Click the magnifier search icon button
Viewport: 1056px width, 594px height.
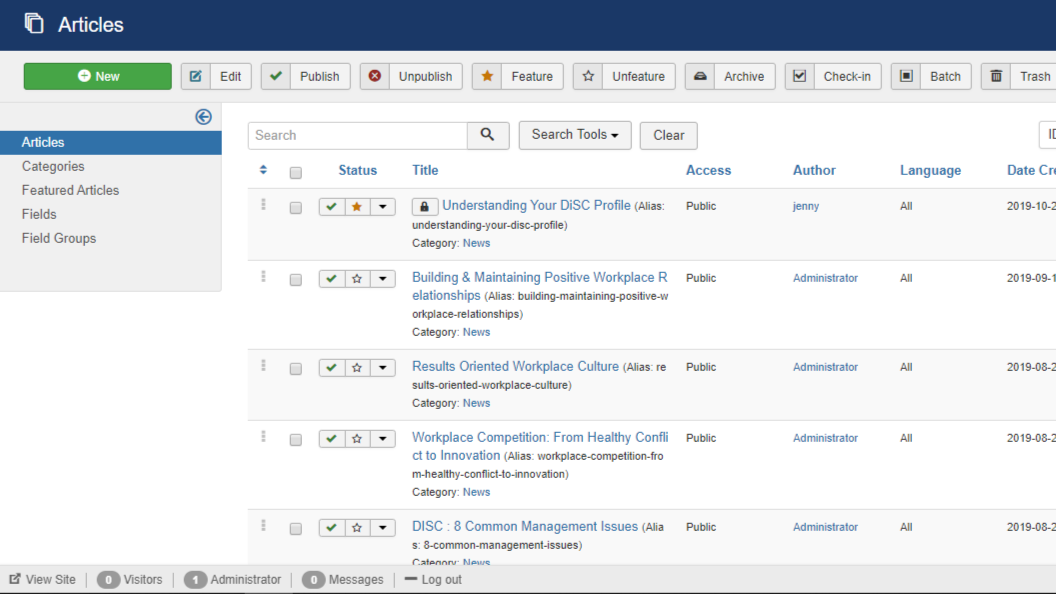pyautogui.click(x=488, y=135)
